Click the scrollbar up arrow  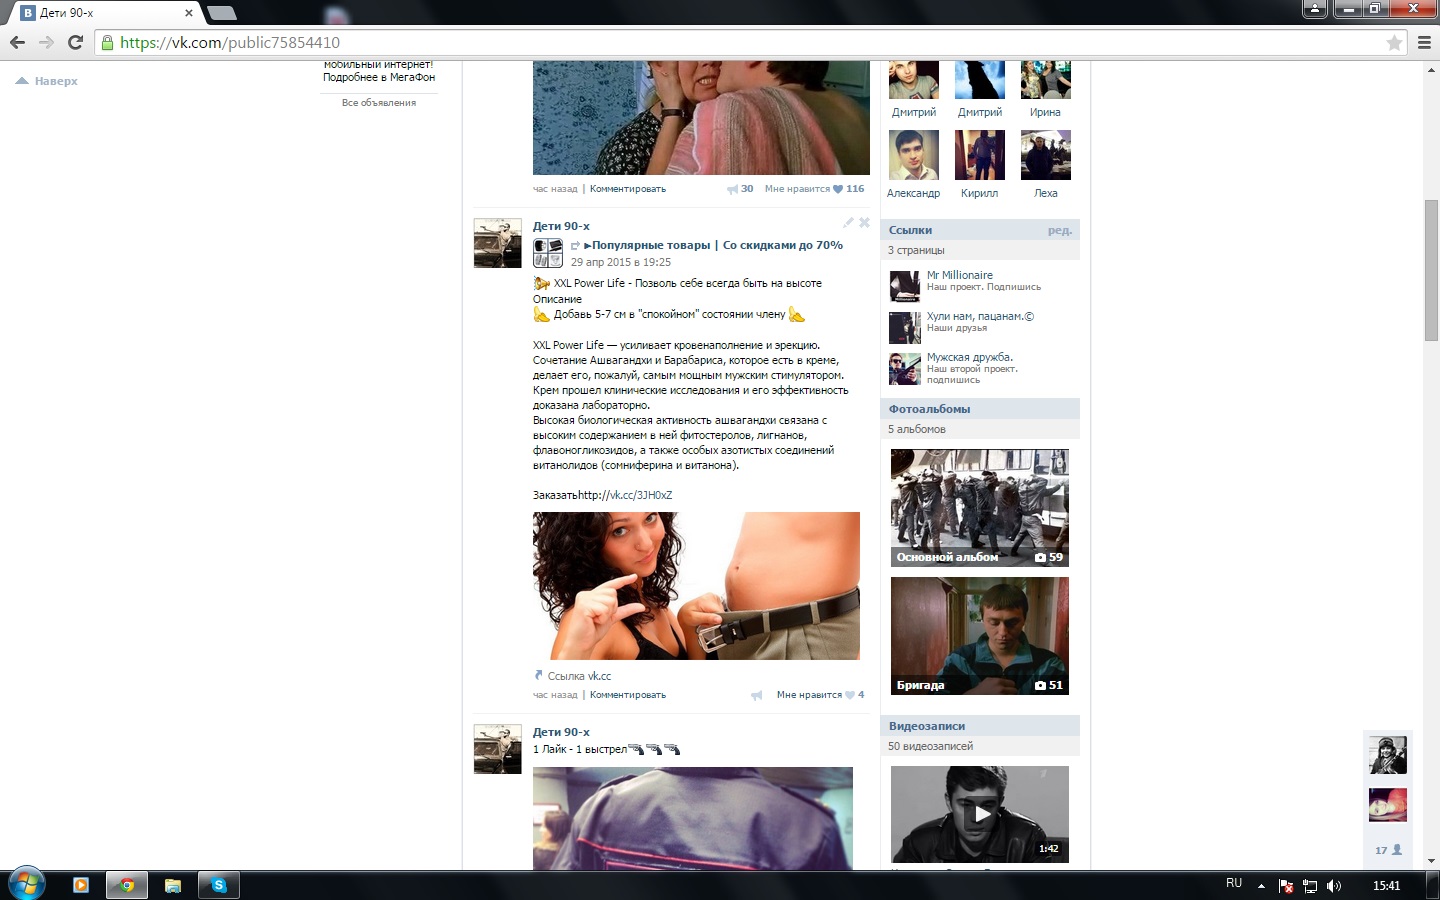click(x=1431, y=68)
